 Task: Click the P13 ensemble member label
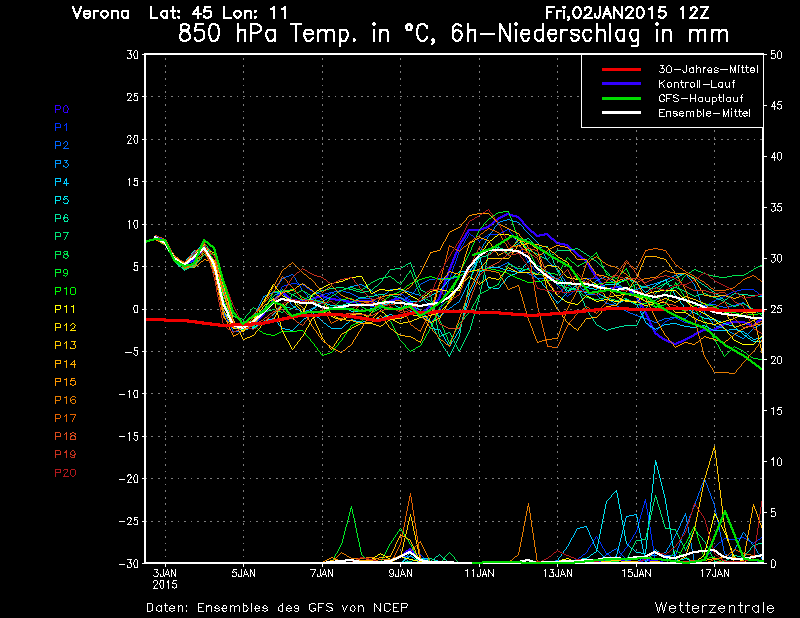click(x=65, y=345)
